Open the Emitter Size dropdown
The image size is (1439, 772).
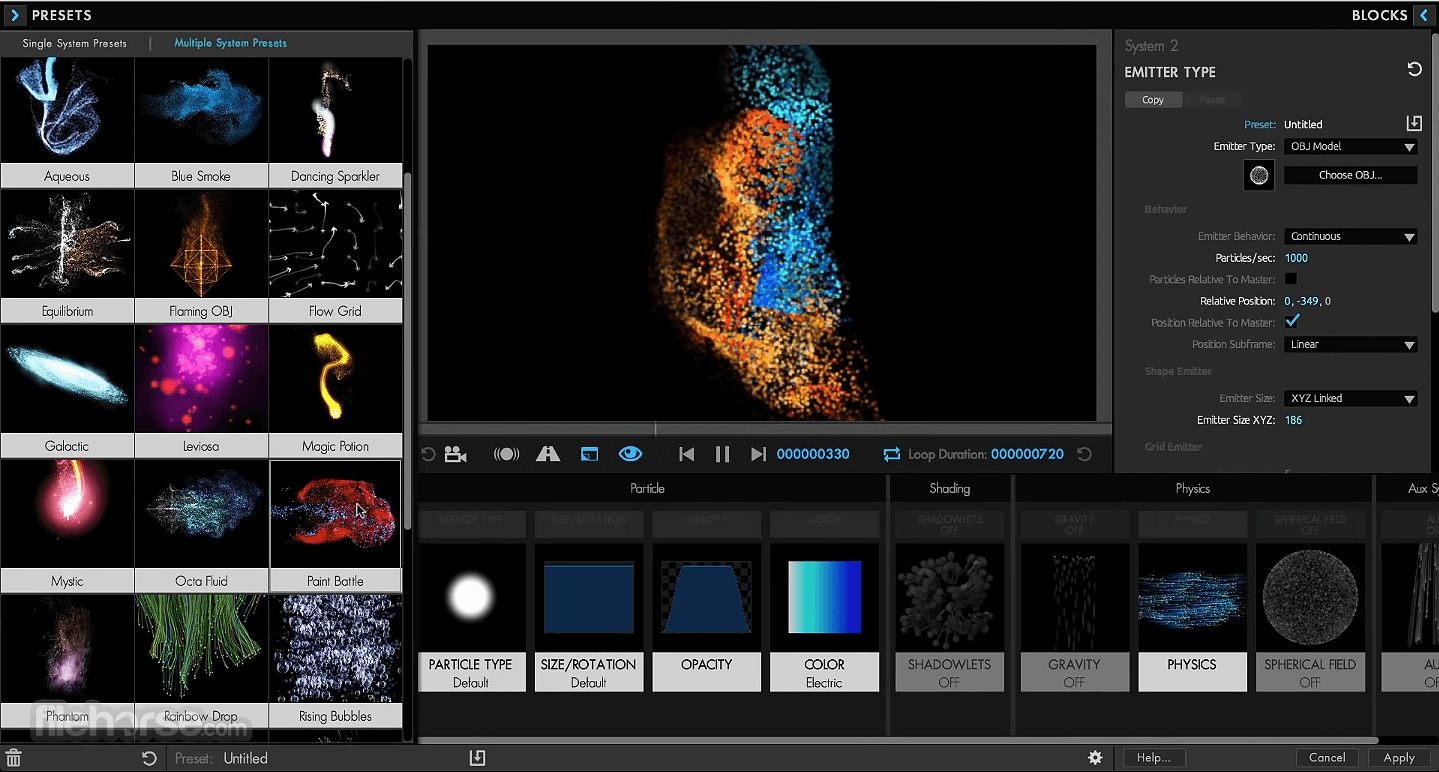1350,398
